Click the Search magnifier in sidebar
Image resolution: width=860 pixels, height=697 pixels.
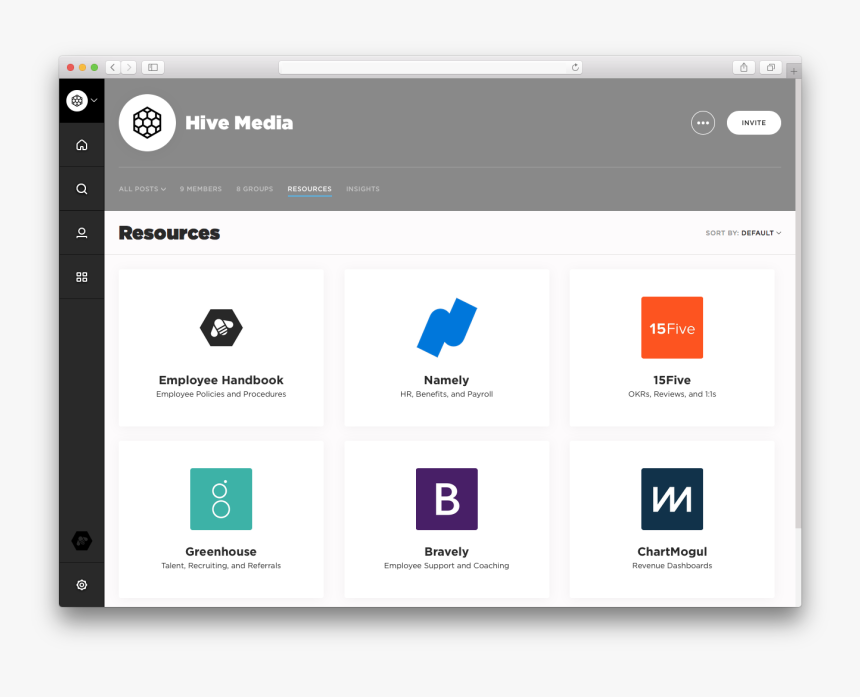[82, 189]
